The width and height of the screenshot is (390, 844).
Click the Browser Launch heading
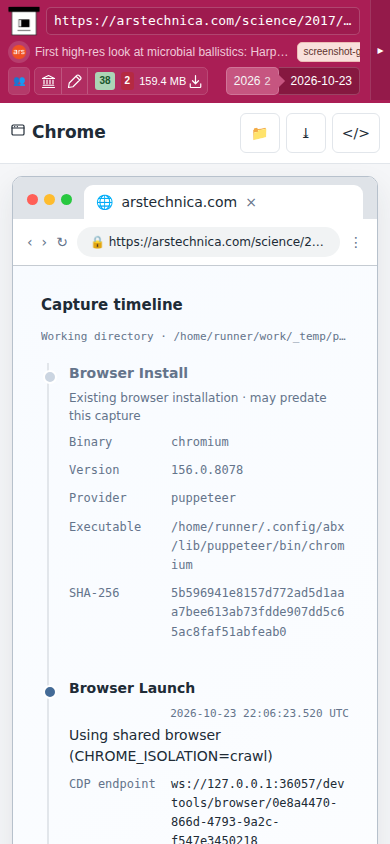point(132,688)
